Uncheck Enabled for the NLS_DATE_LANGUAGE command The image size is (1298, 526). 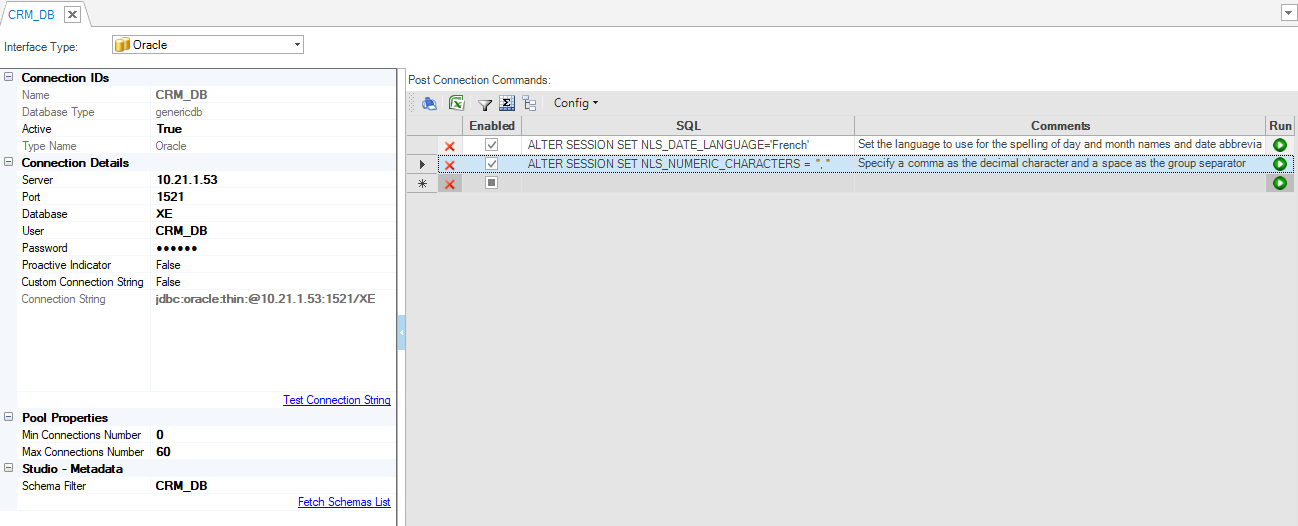point(491,145)
